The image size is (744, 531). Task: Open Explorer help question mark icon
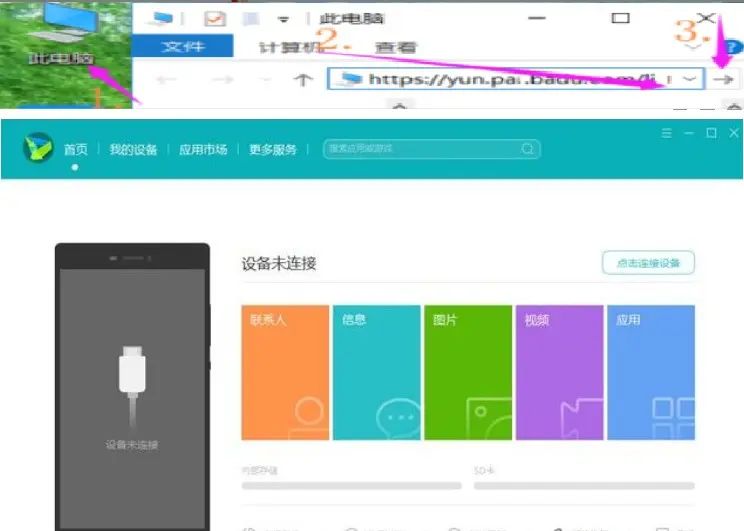click(733, 47)
